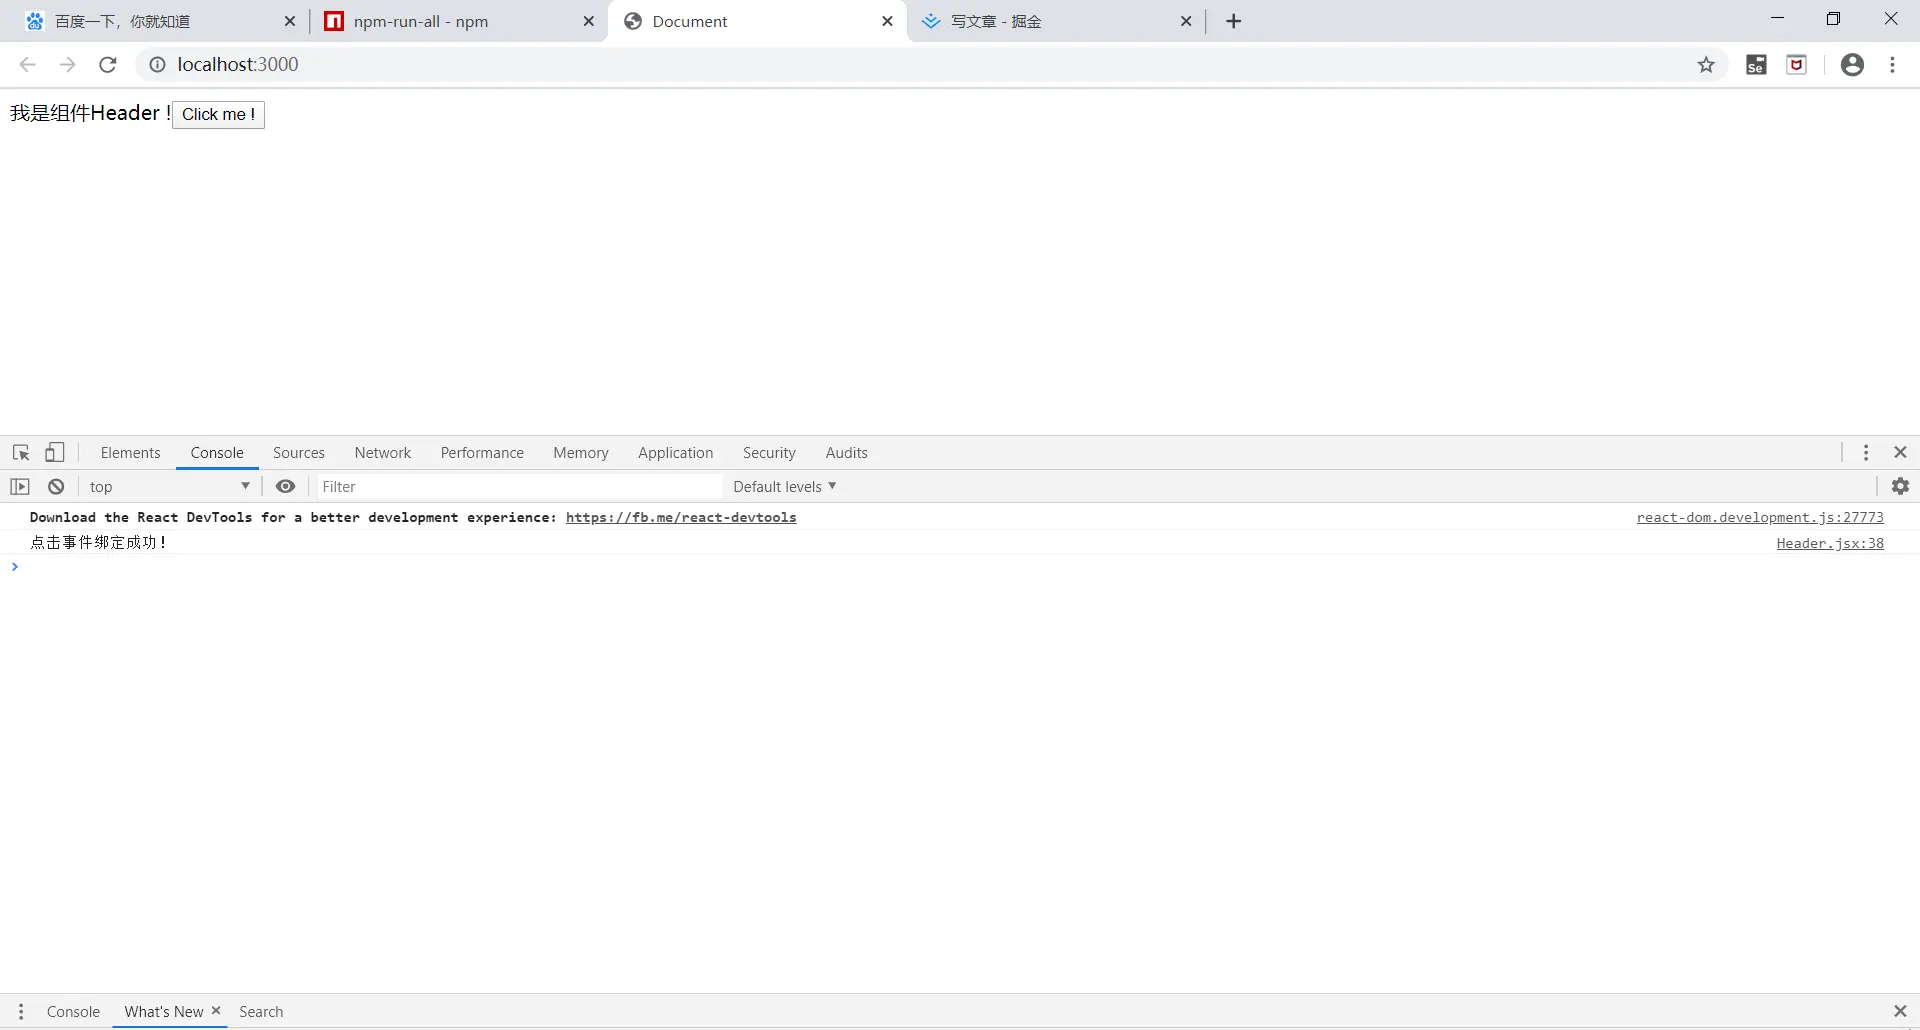Screen dimensions: 1920x1030
Task: Close the bottom DevTools drawer
Action: [1900, 1012]
